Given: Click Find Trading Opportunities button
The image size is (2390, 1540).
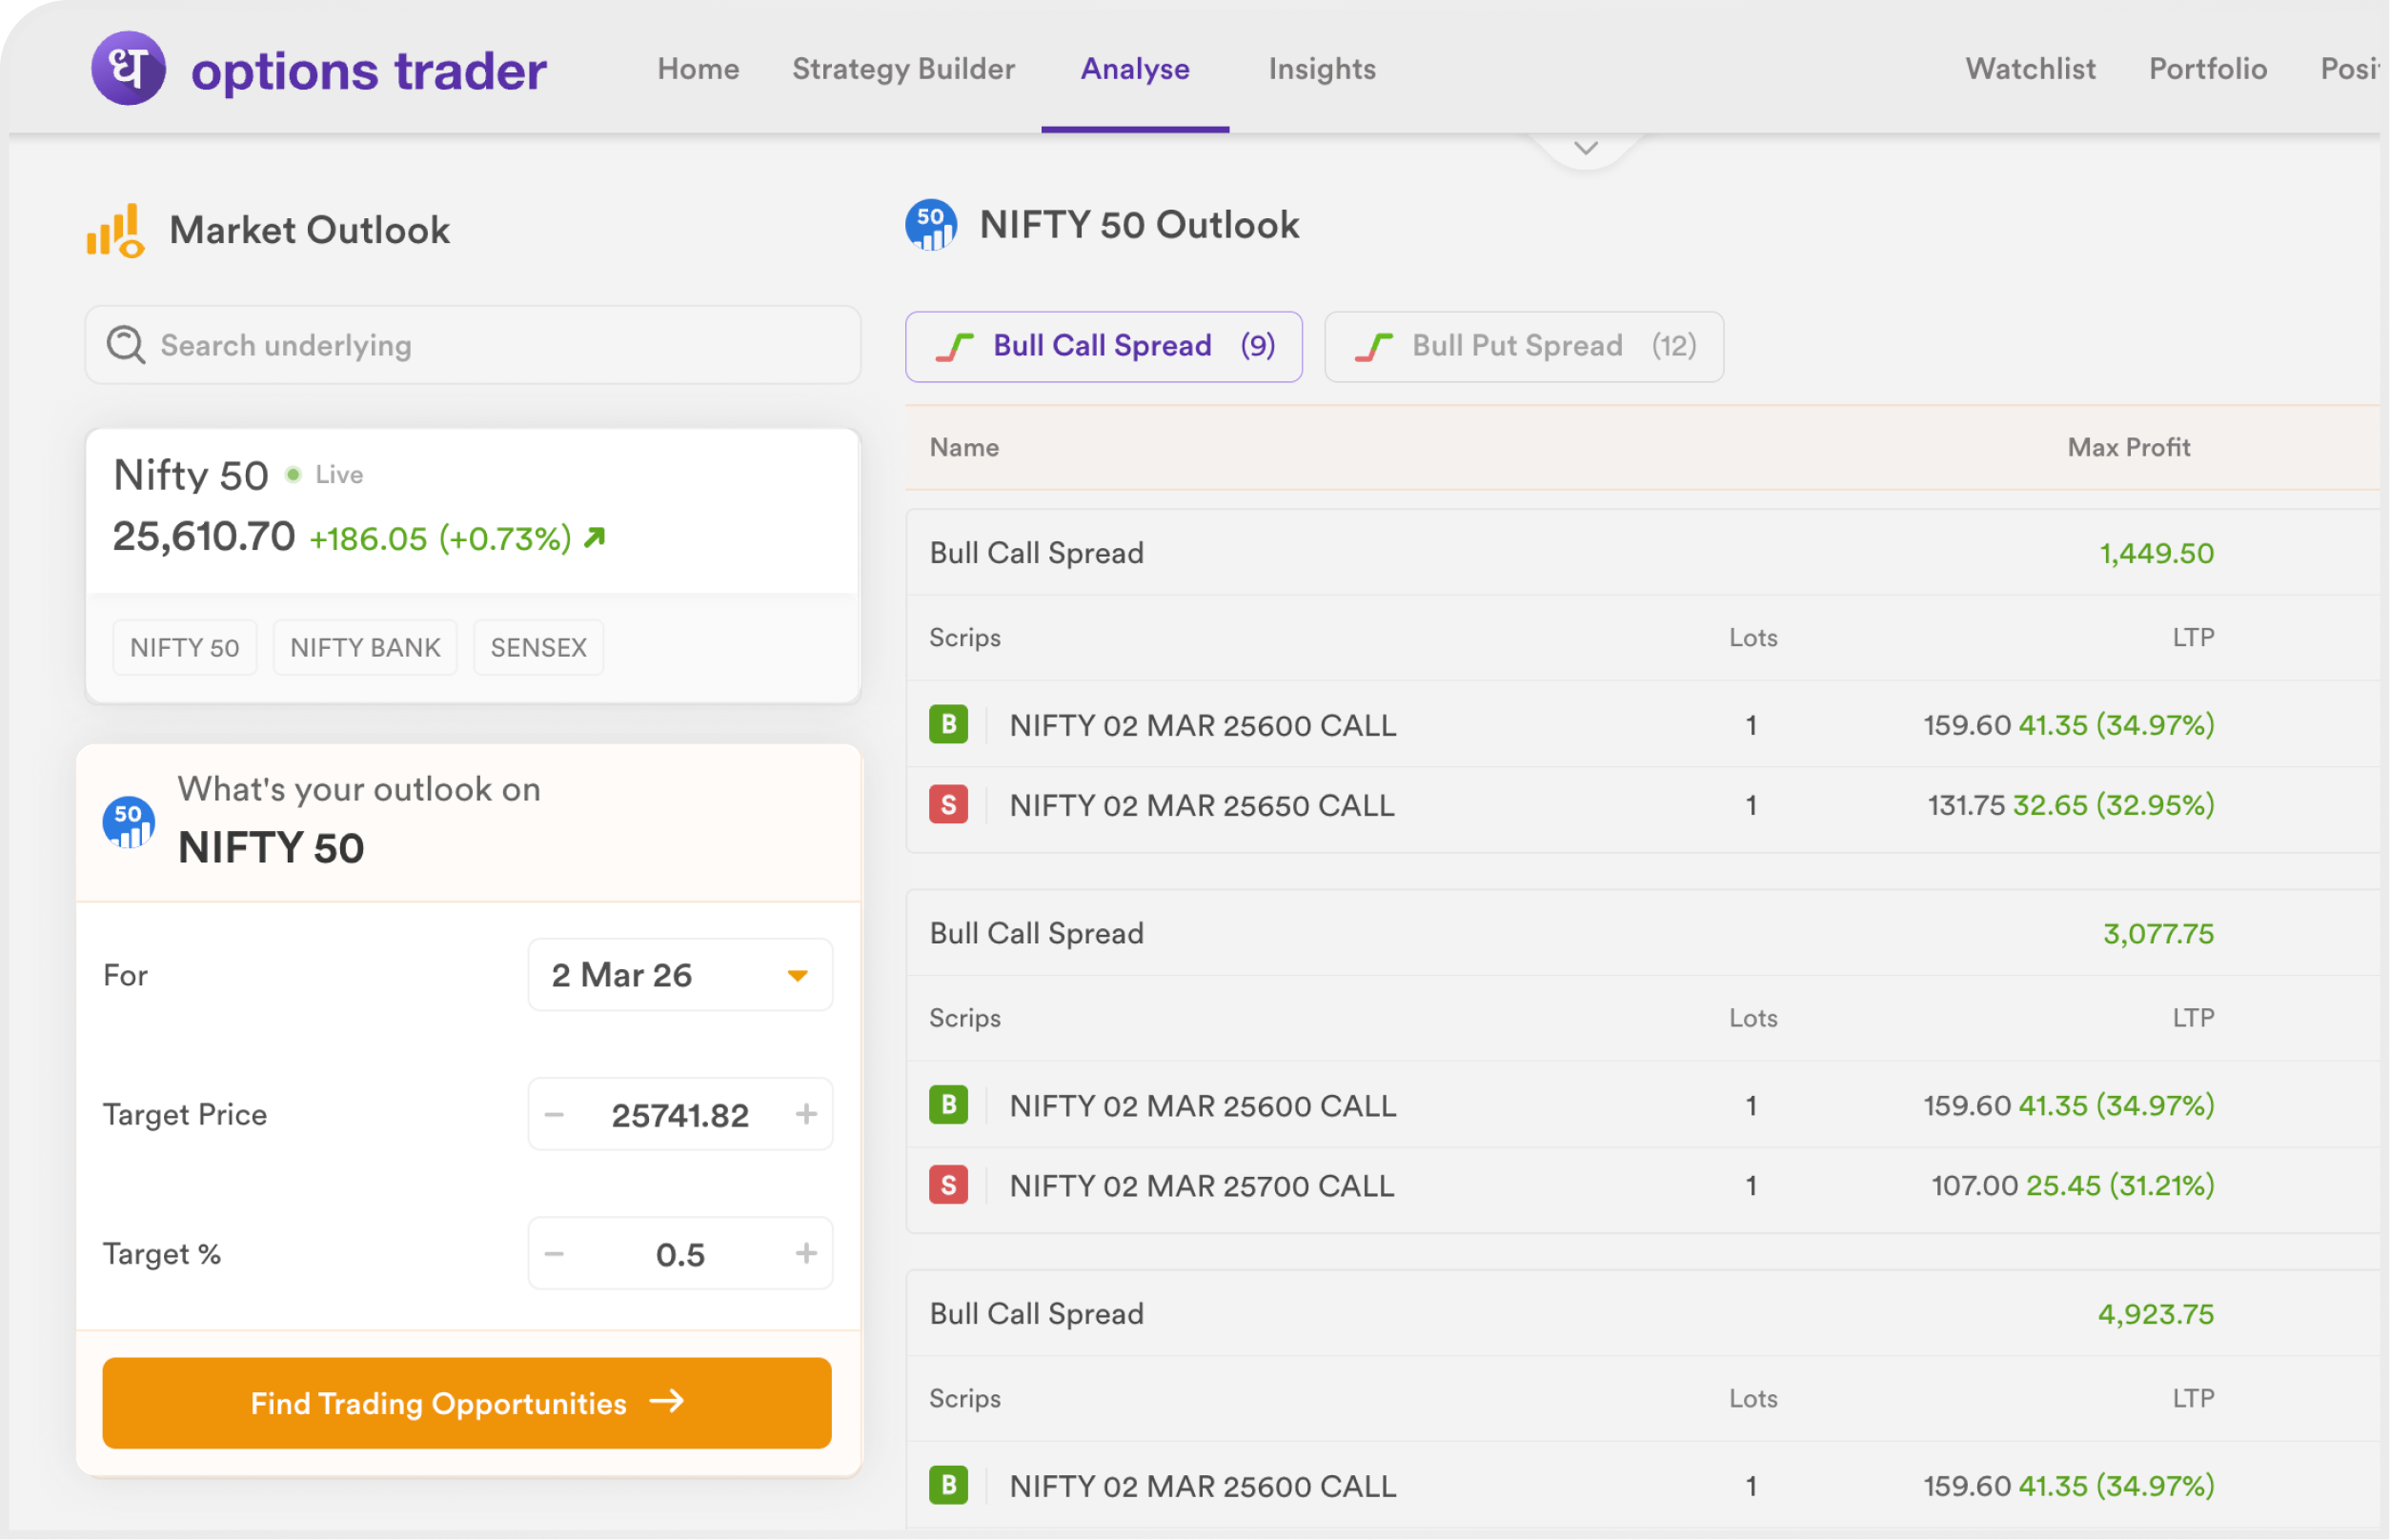Looking at the screenshot, I should (467, 1403).
